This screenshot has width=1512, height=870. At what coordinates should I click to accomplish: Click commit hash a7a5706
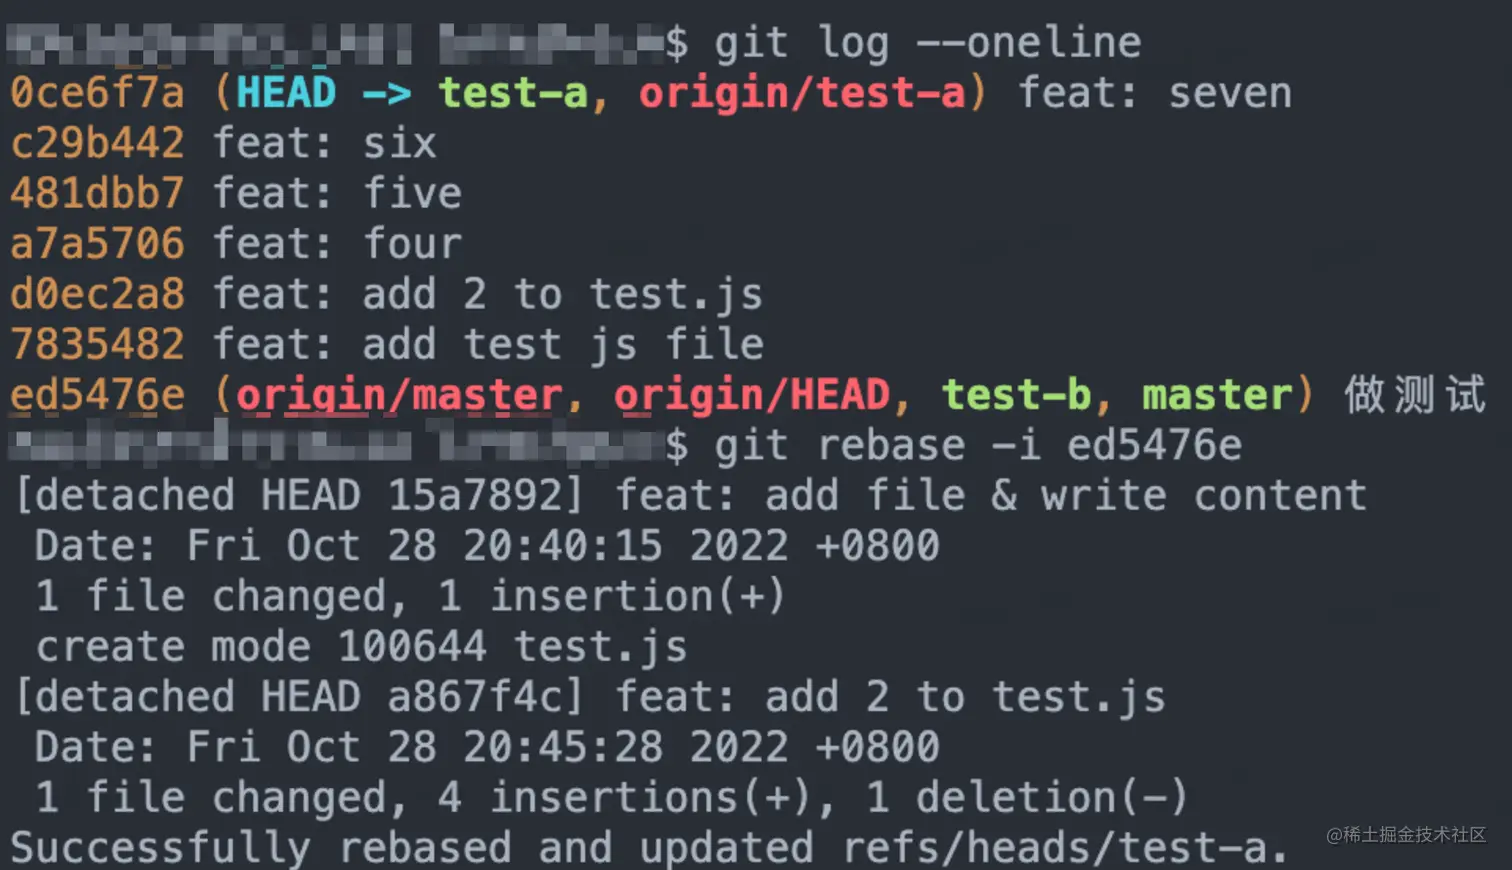[x=97, y=244]
